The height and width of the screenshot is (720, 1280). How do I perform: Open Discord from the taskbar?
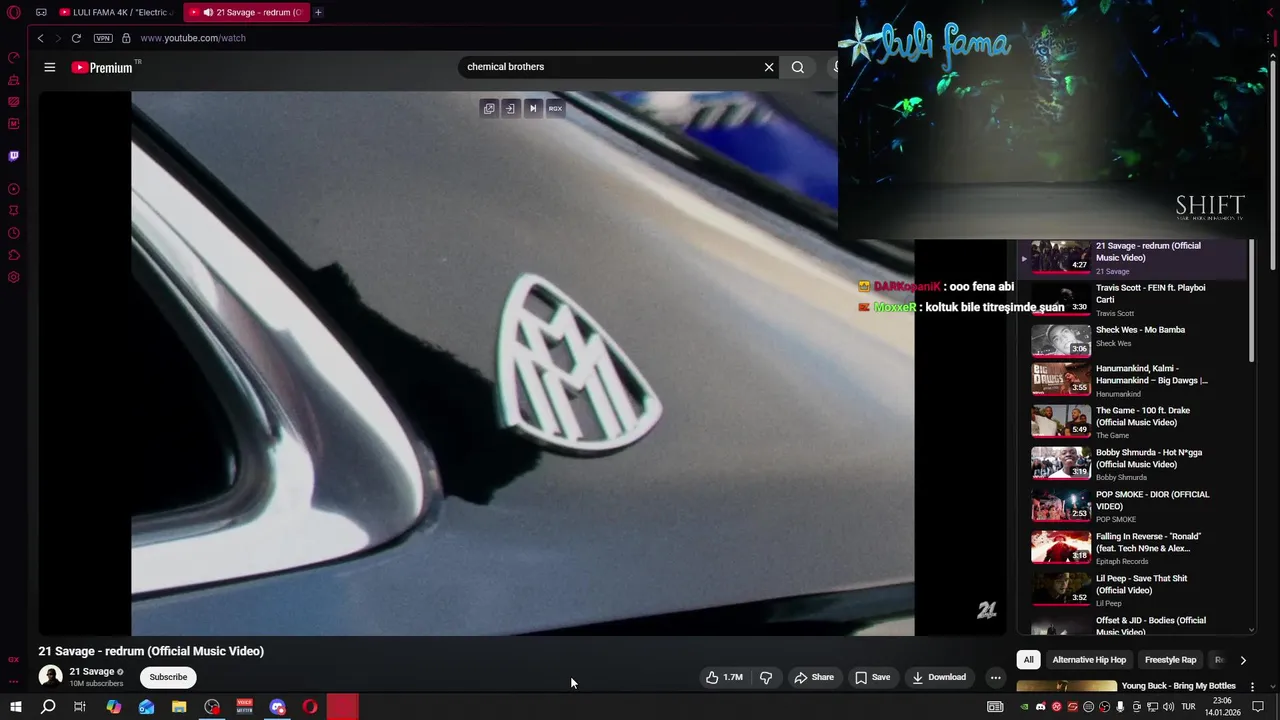278,707
